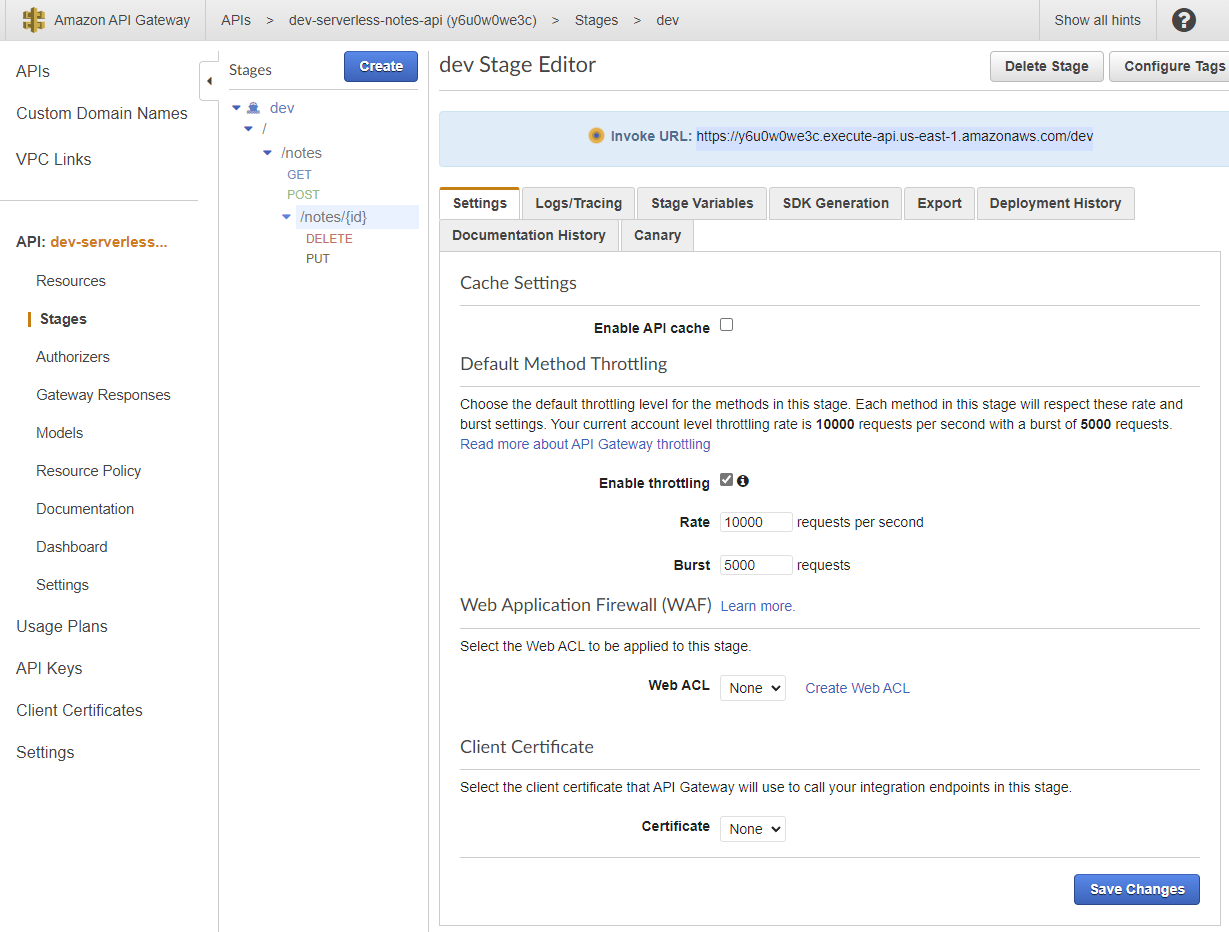The height and width of the screenshot is (932, 1229).
Task: Click the Rate input field
Action: pos(756,522)
